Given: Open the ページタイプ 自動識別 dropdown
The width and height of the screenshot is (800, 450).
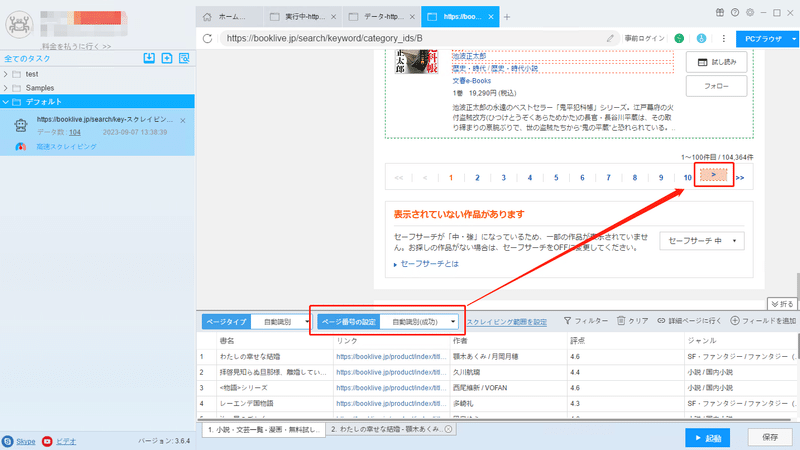Looking at the screenshot, I should (x=282, y=322).
